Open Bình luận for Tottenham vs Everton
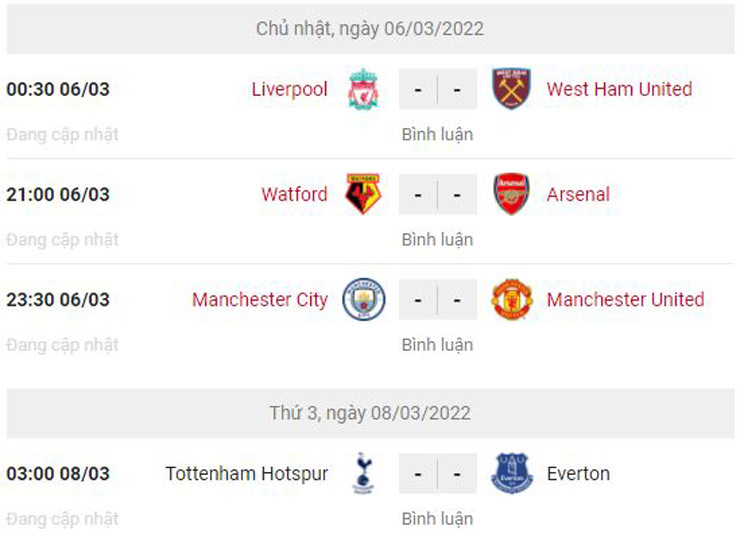The width and height of the screenshot is (740, 549). tap(437, 519)
